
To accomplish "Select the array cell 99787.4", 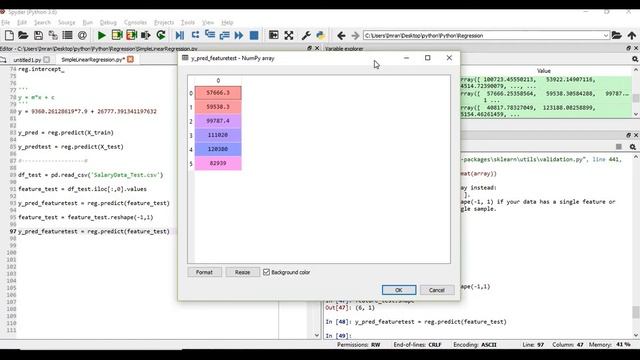I will pyautogui.click(x=218, y=121).
